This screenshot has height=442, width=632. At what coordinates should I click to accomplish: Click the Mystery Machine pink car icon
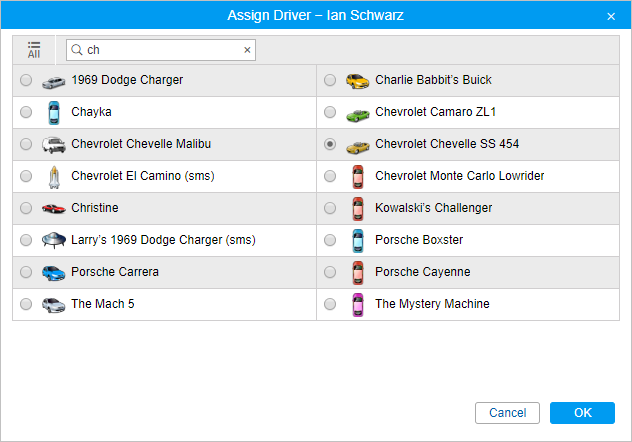click(357, 304)
